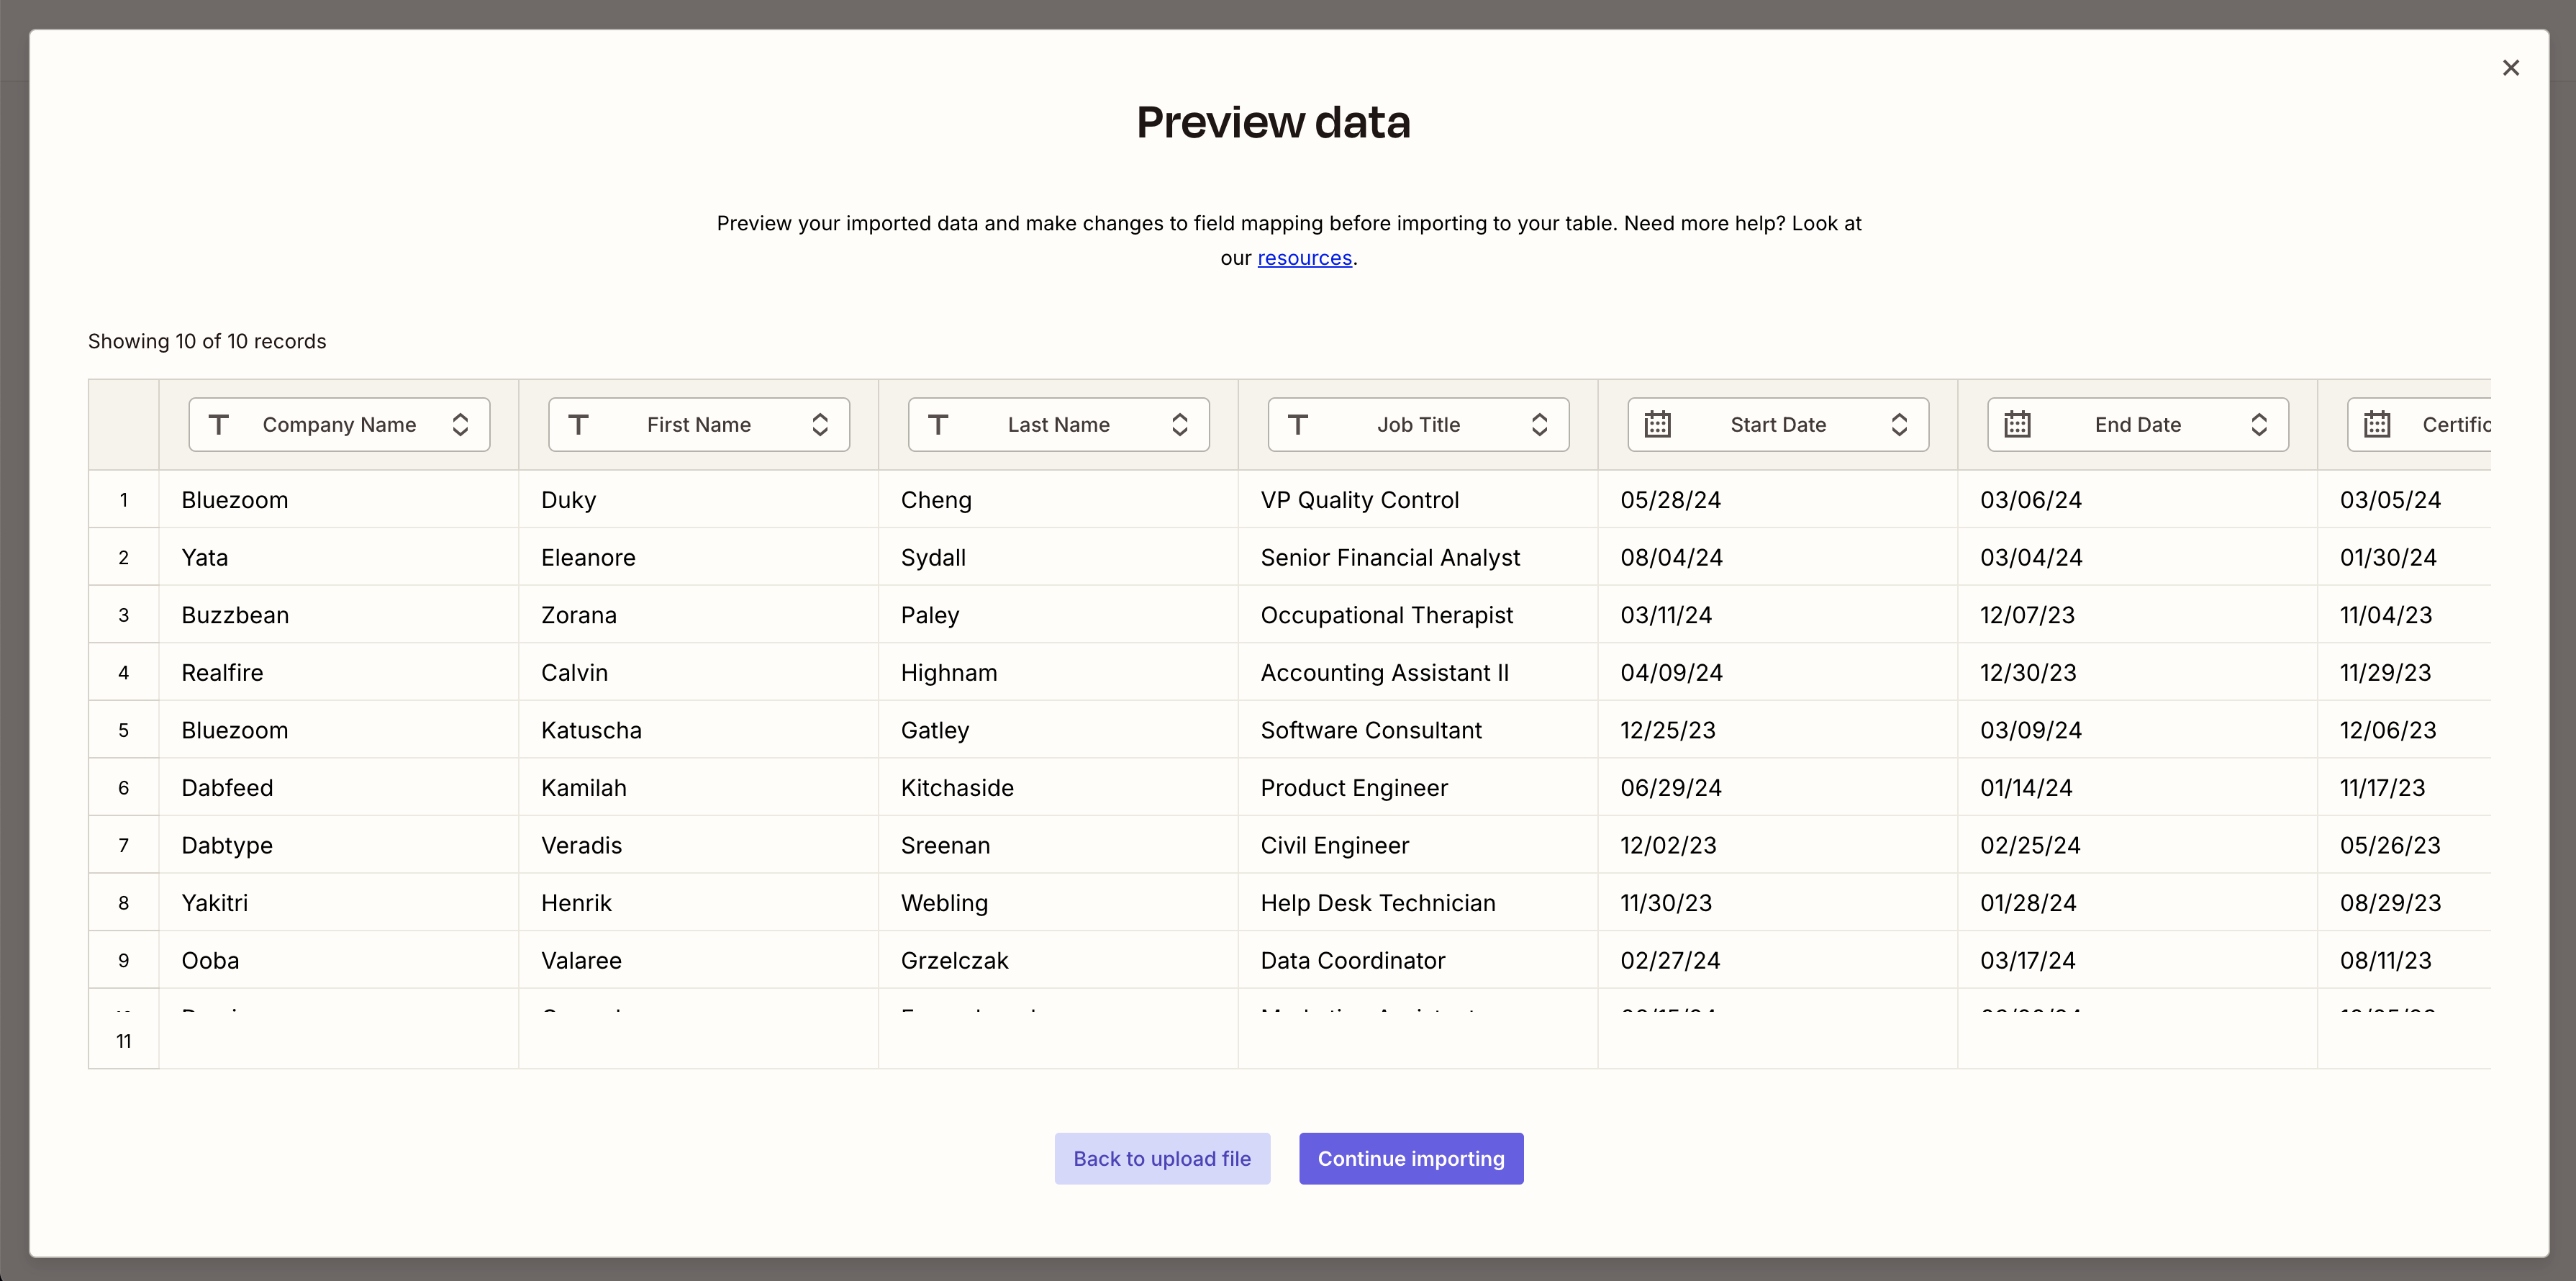The width and height of the screenshot is (2576, 1281).
Task: Close the Preview data dialog
Action: coord(2510,68)
